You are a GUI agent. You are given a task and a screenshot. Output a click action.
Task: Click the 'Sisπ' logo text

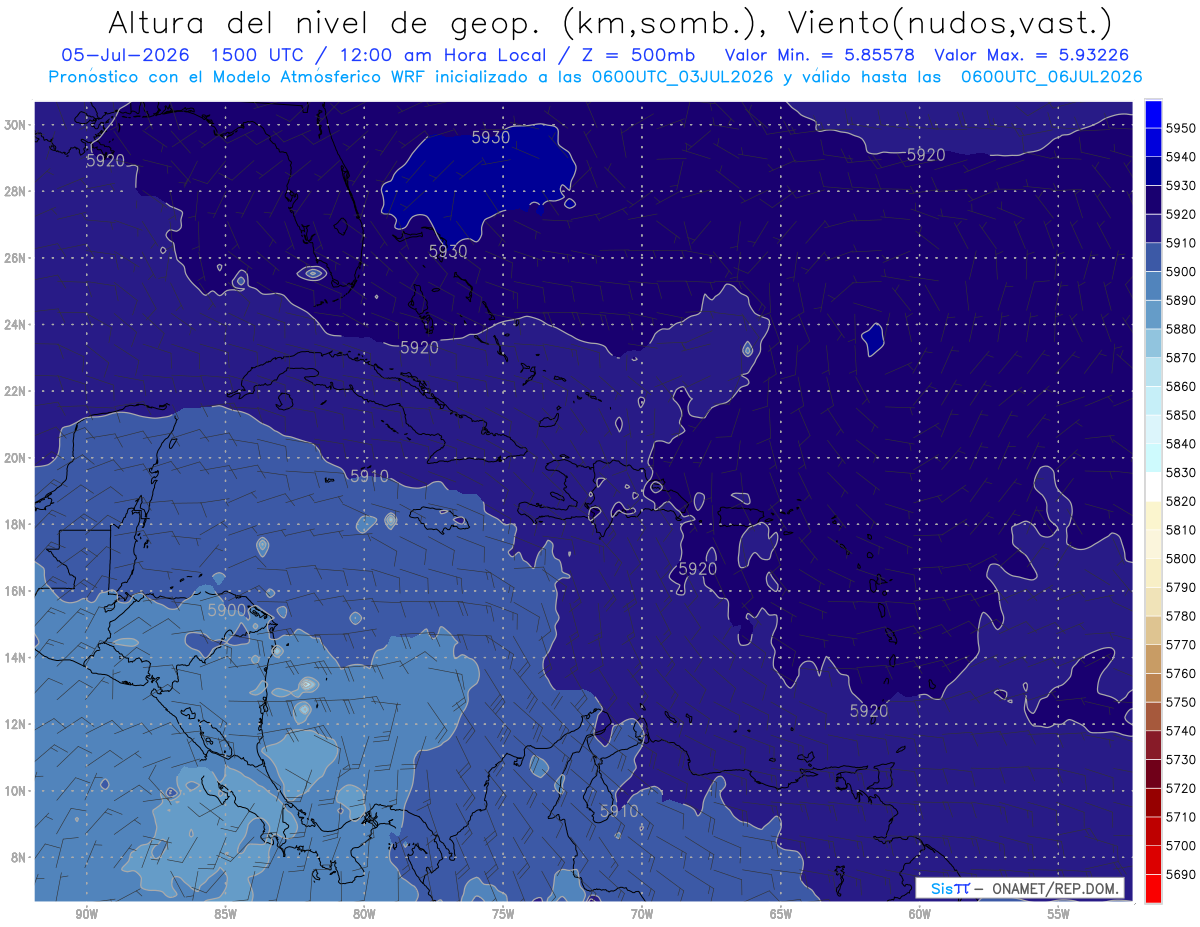pyautogui.click(x=950, y=889)
